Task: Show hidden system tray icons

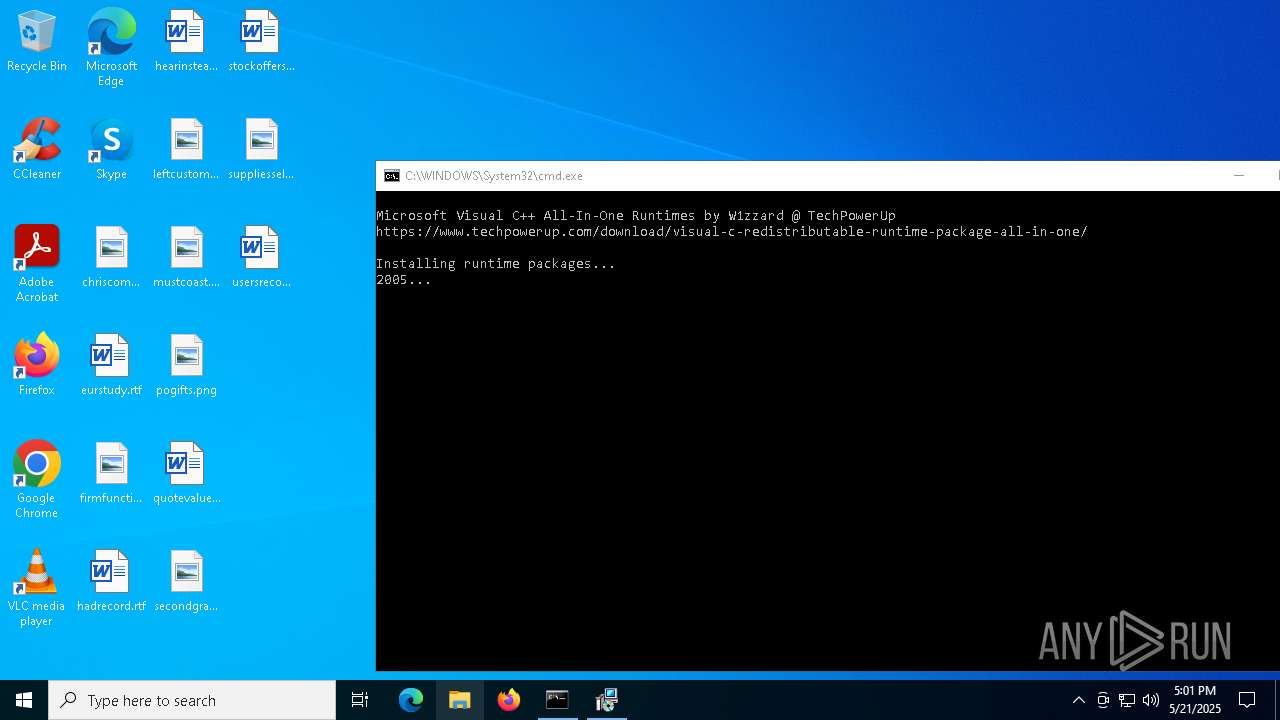Action: coord(1078,700)
